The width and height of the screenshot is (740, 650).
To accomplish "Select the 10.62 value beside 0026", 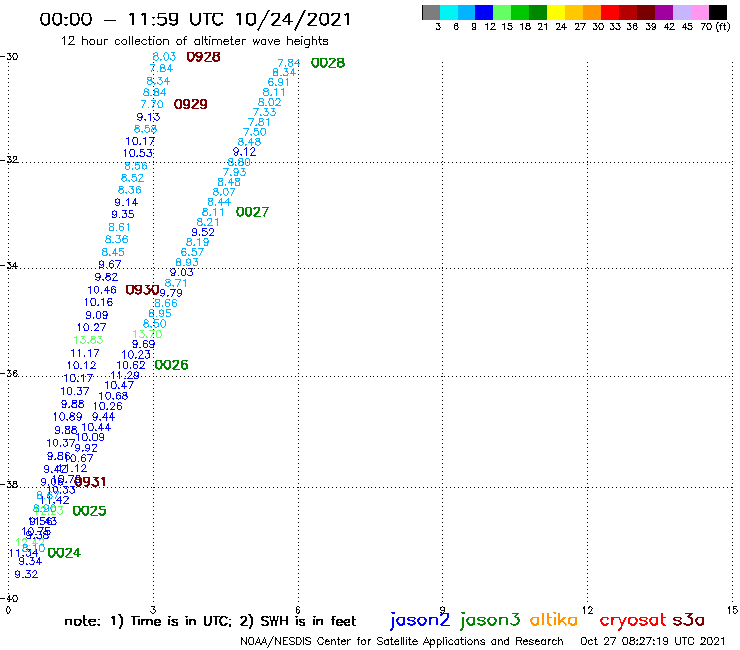I will (x=131, y=365).
